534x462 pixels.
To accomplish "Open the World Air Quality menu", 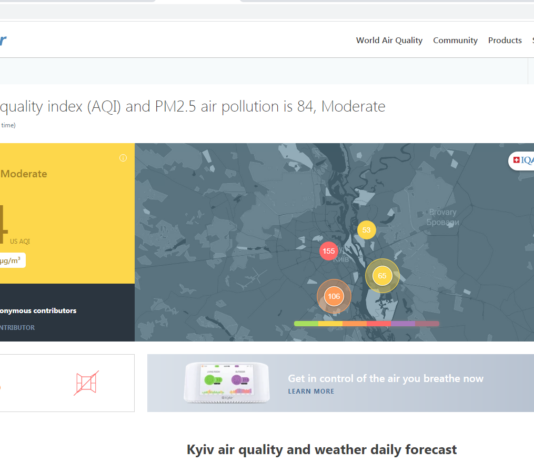I will point(389,40).
